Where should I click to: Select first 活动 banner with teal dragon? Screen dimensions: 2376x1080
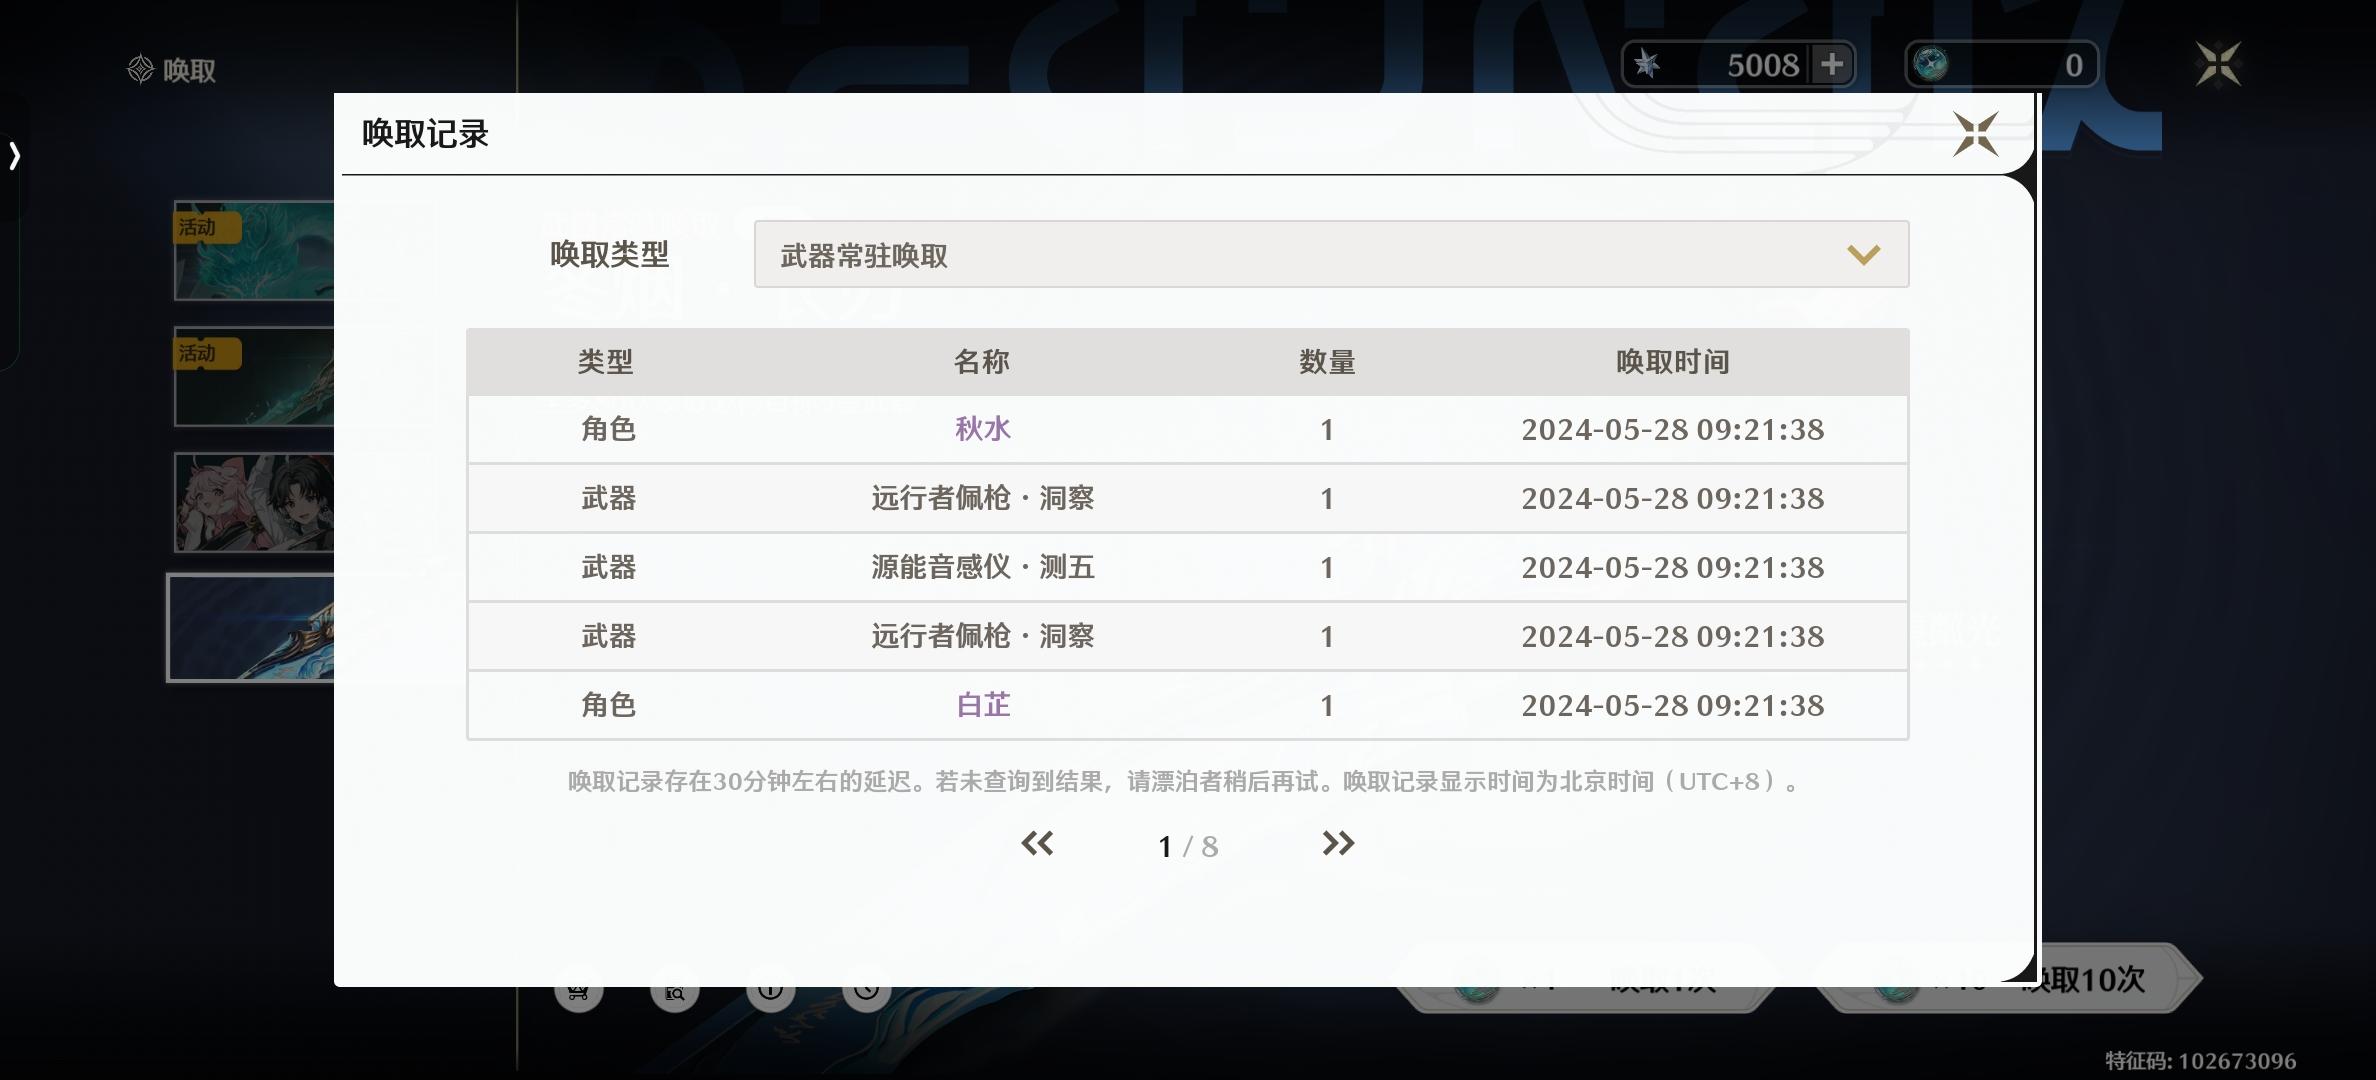click(255, 251)
